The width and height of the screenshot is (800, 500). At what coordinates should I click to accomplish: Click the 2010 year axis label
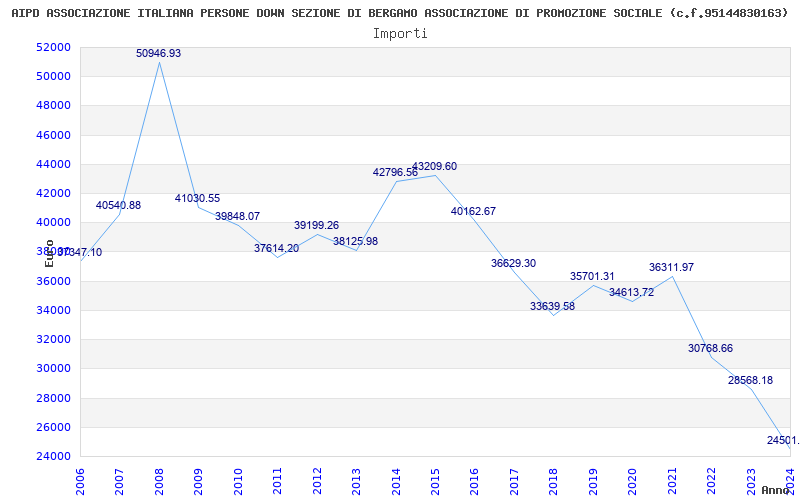coord(238,480)
